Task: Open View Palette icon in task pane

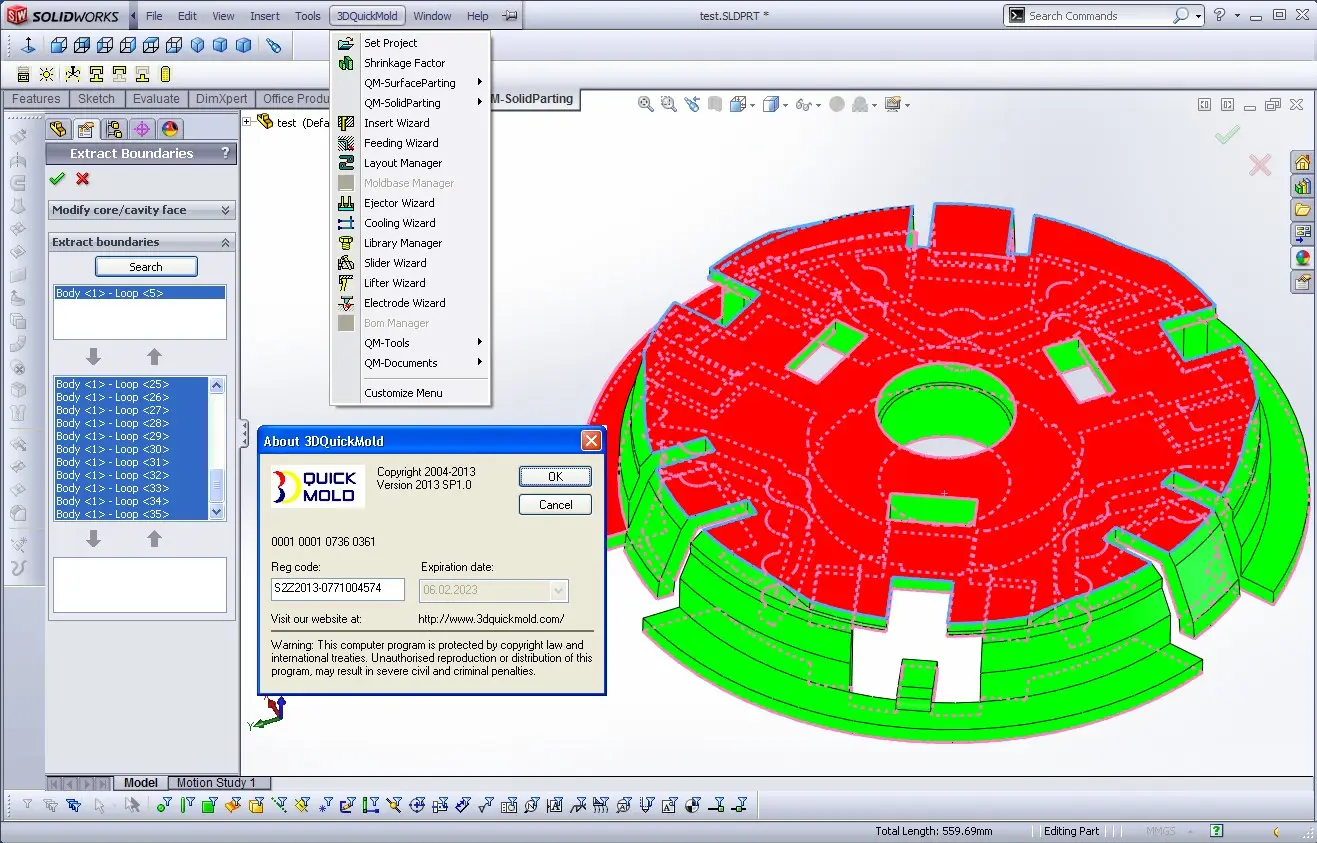Action: tap(1302, 234)
